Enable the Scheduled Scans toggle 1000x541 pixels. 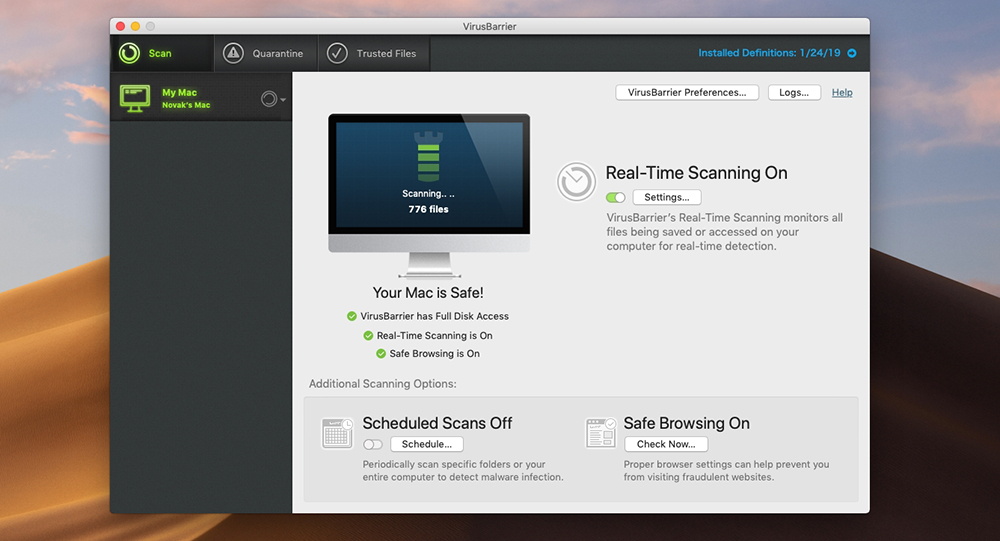click(372, 444)
